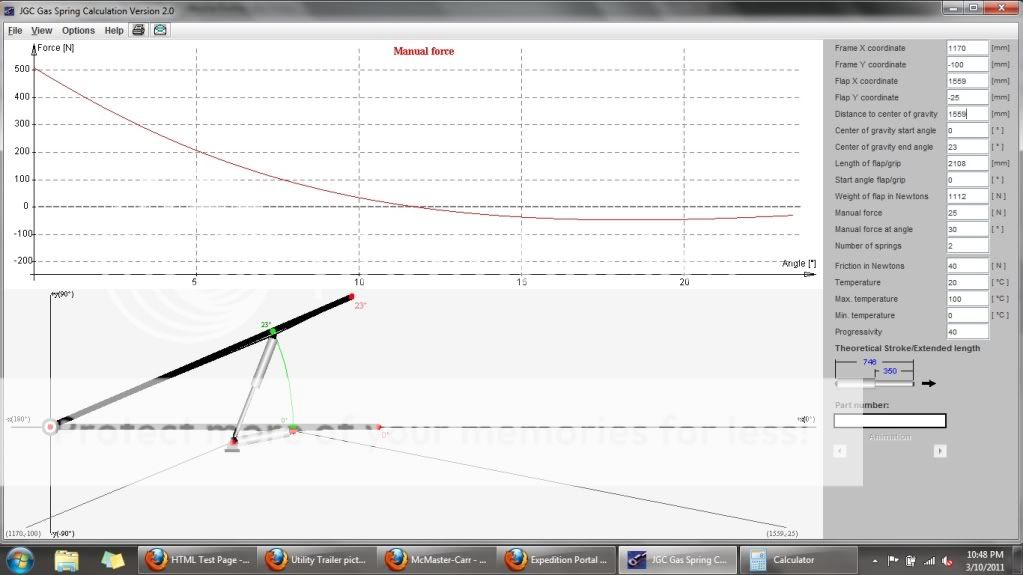1023x575 pixels.
Task: Open Windows Explorer from the taskbar
Action: [67, 560]
